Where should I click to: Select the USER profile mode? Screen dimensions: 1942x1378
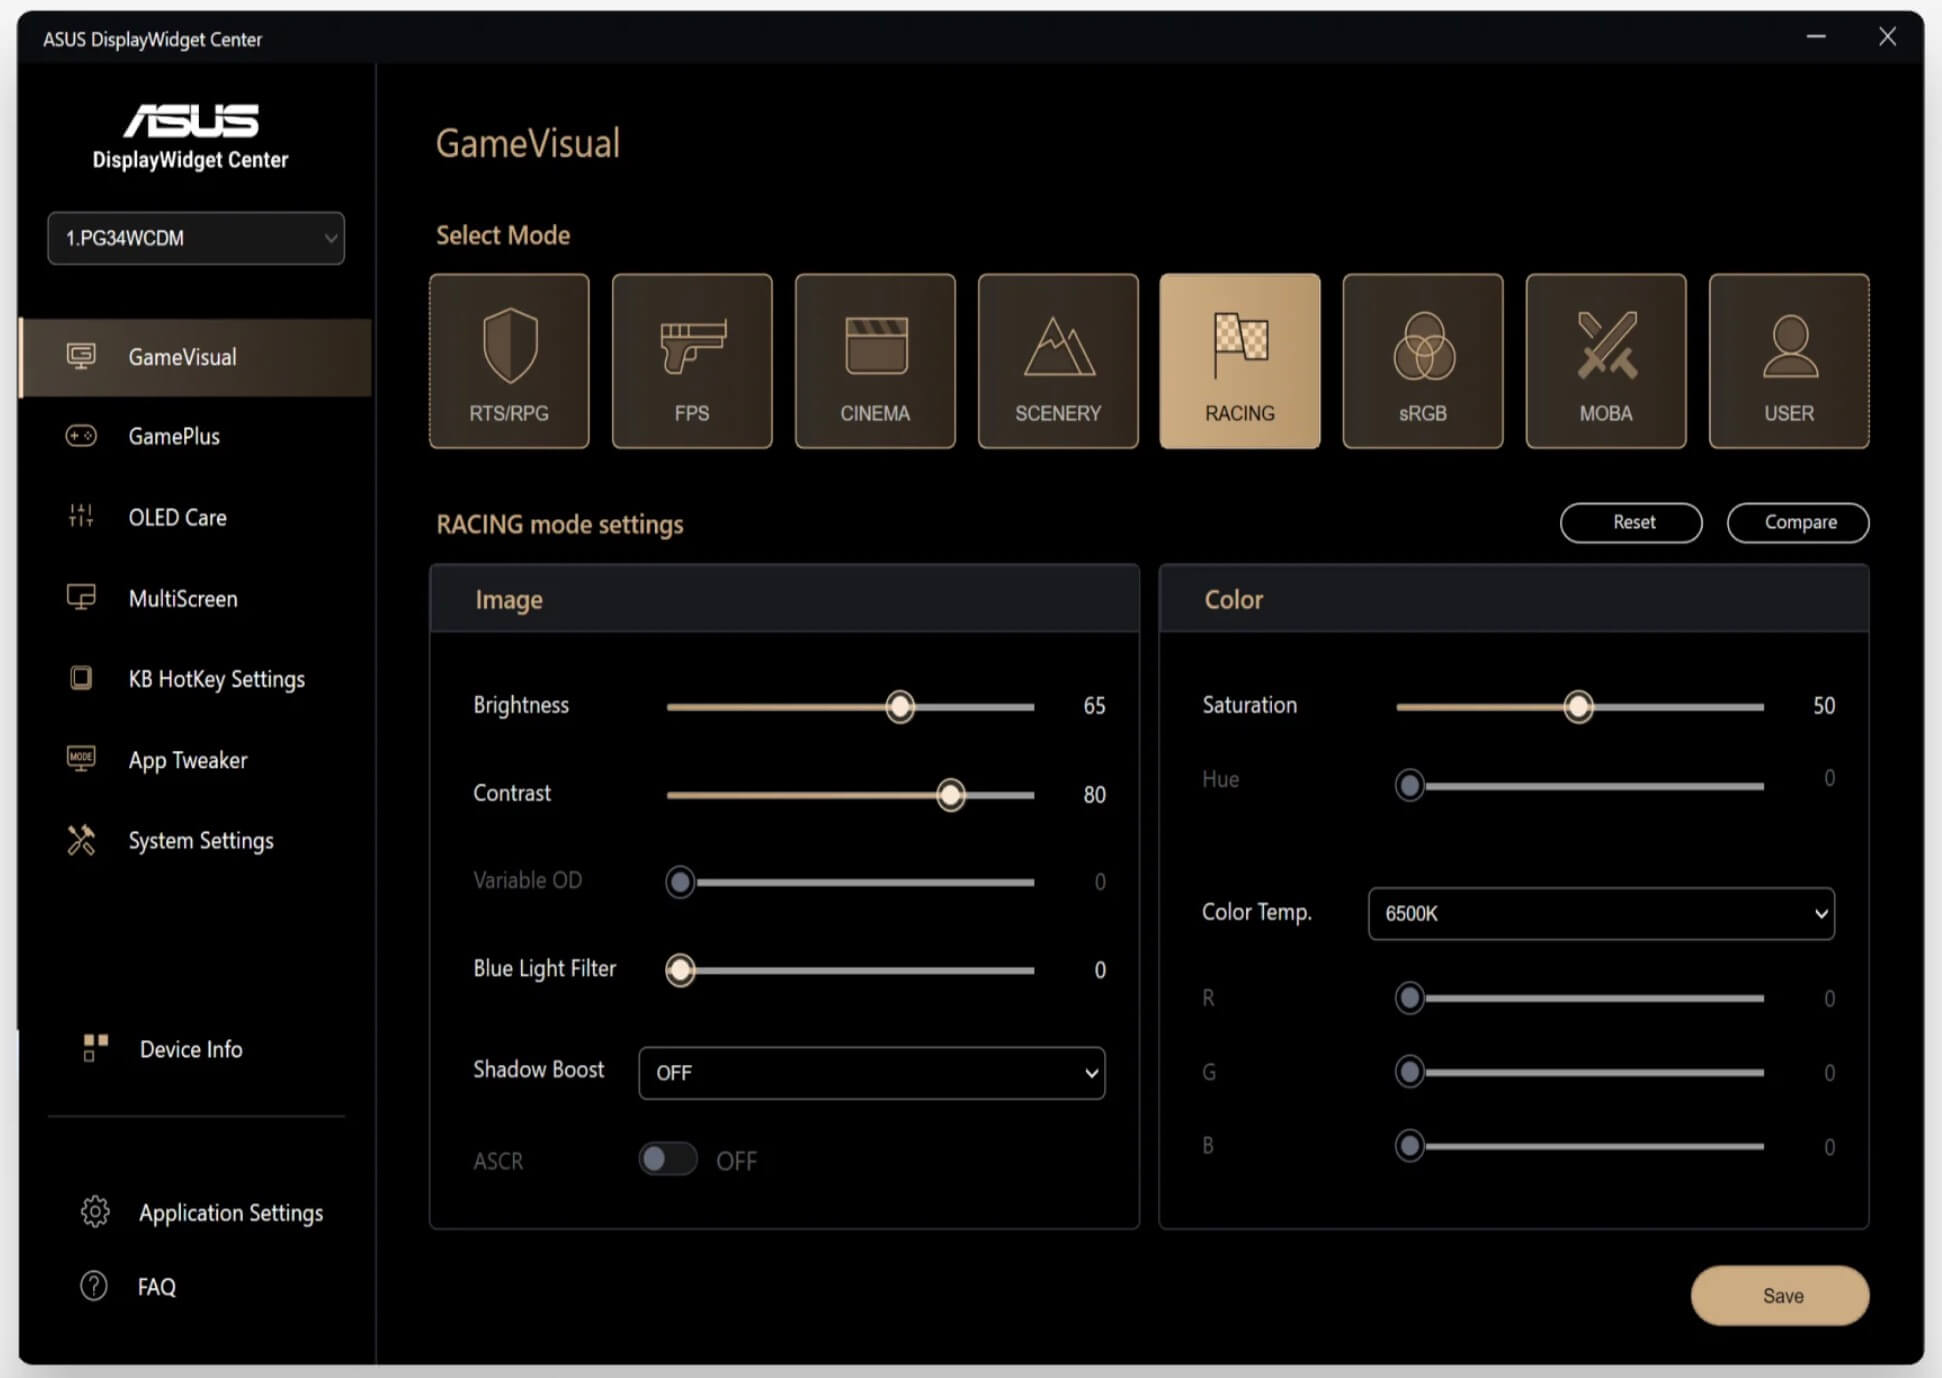click(1789, 361)
